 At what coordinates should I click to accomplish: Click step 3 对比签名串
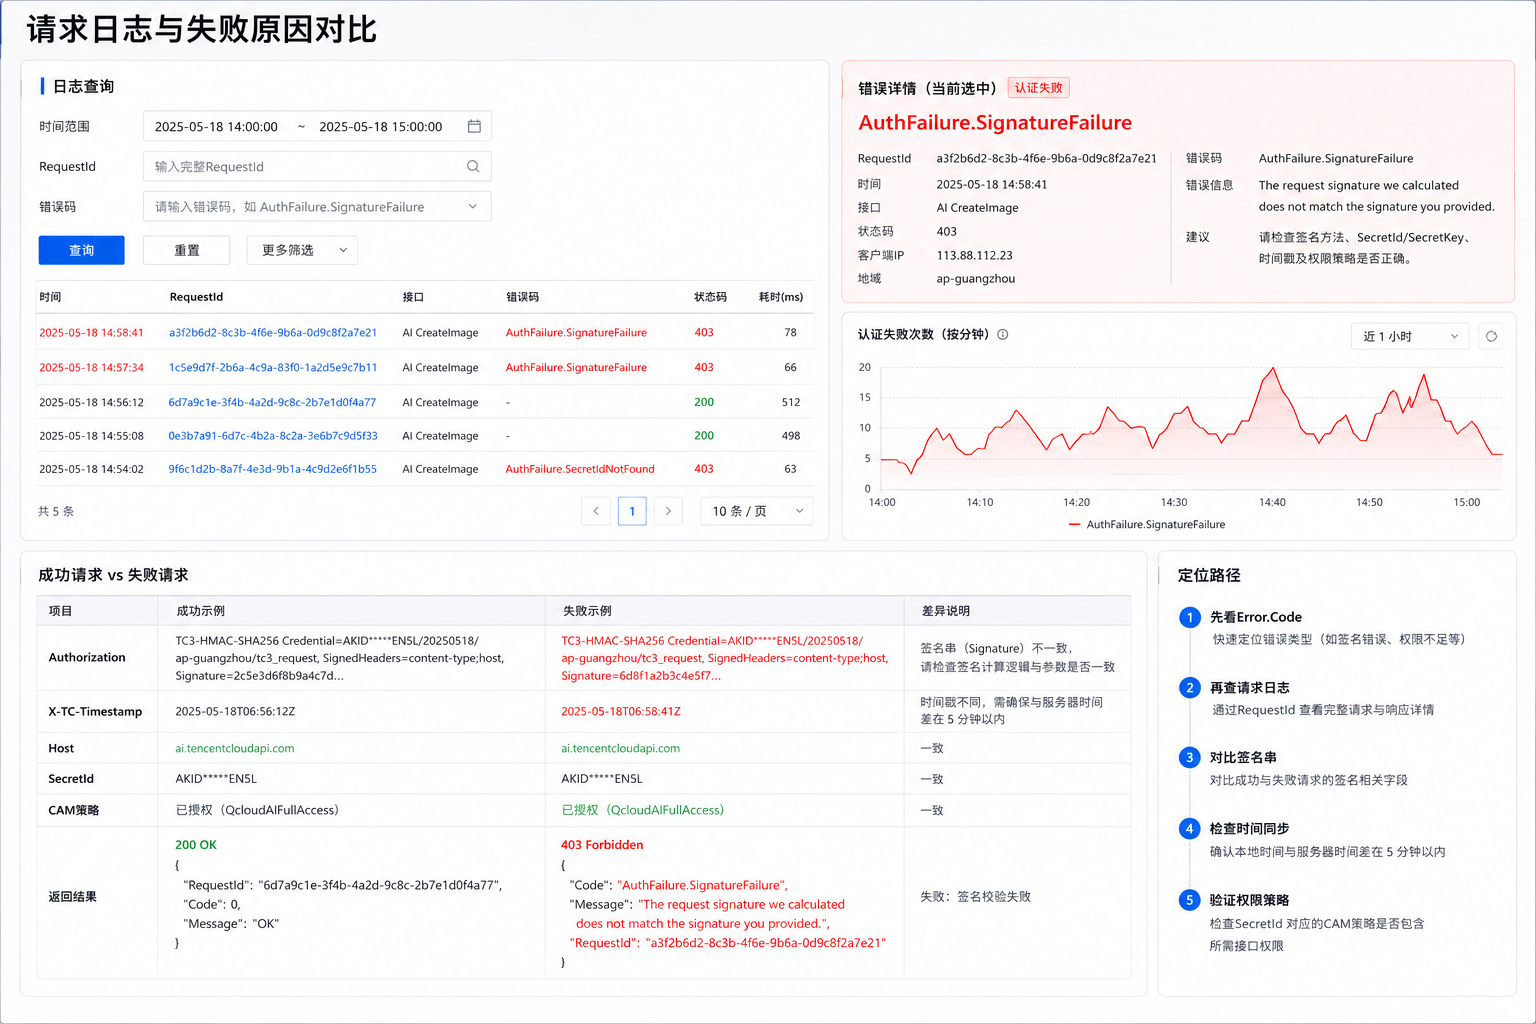pos(1243,758)
